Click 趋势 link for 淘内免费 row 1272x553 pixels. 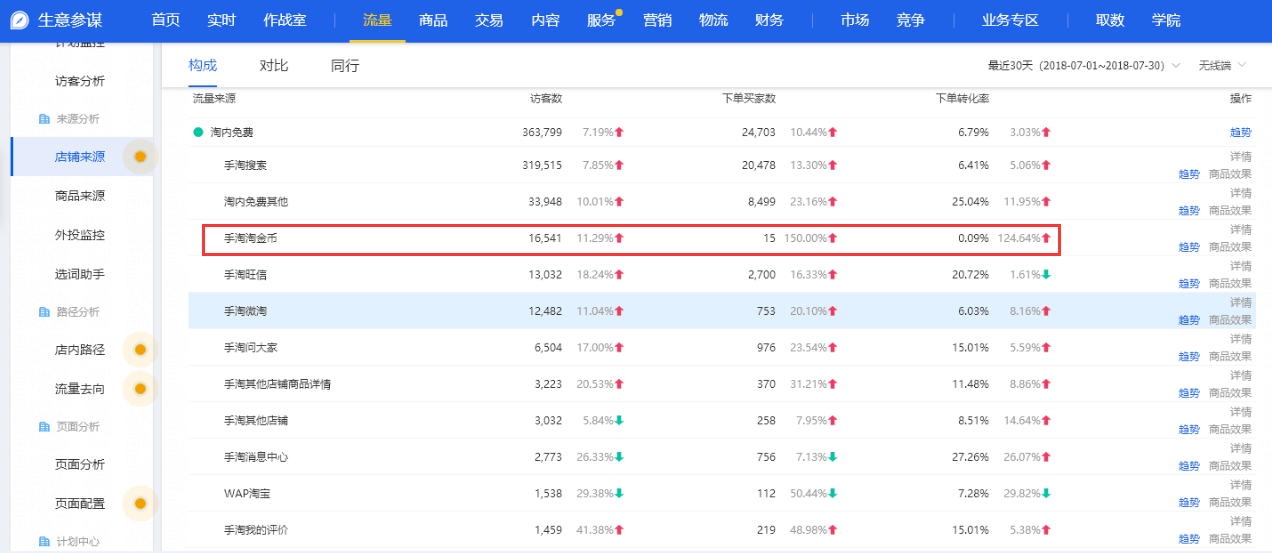(1241, 132)
